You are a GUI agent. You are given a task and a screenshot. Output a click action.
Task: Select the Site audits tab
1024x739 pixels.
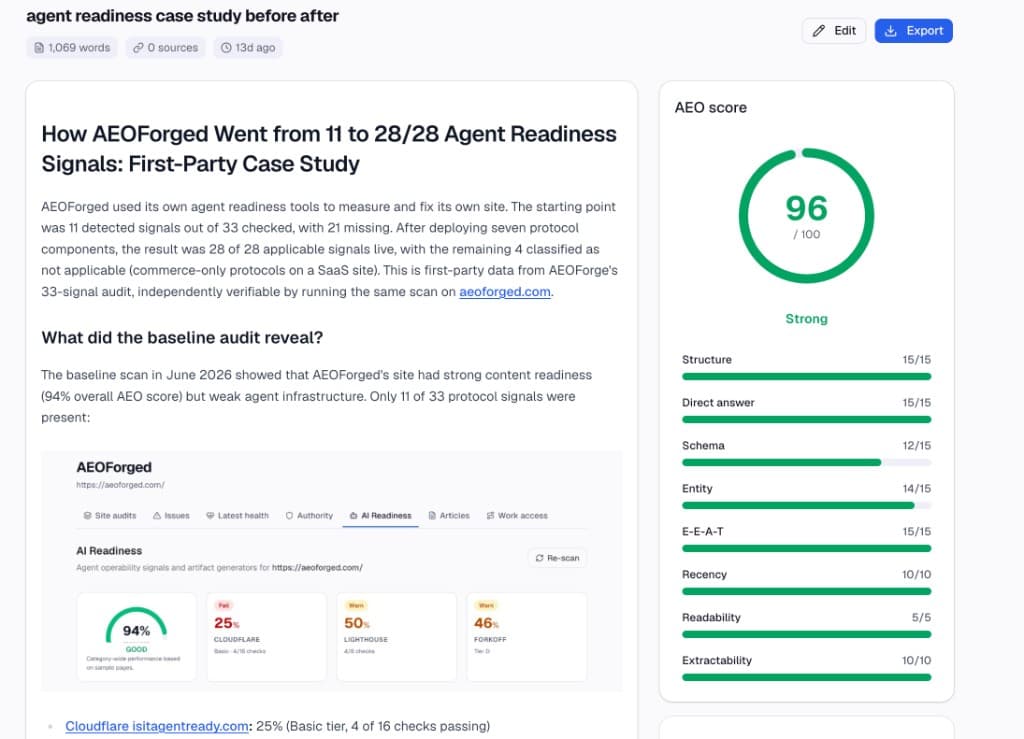click(110, 516)
